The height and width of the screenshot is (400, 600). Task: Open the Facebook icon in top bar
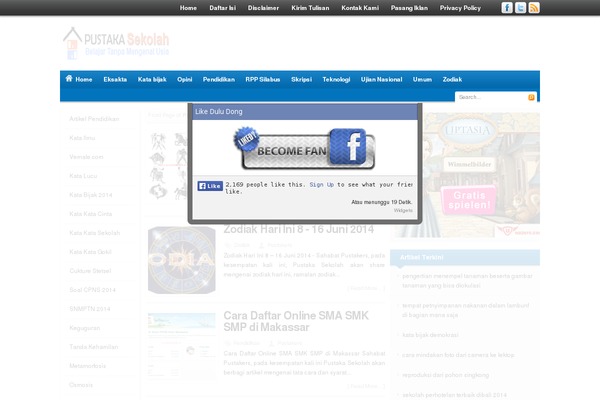pyautogui.click(x=507, y=8)
